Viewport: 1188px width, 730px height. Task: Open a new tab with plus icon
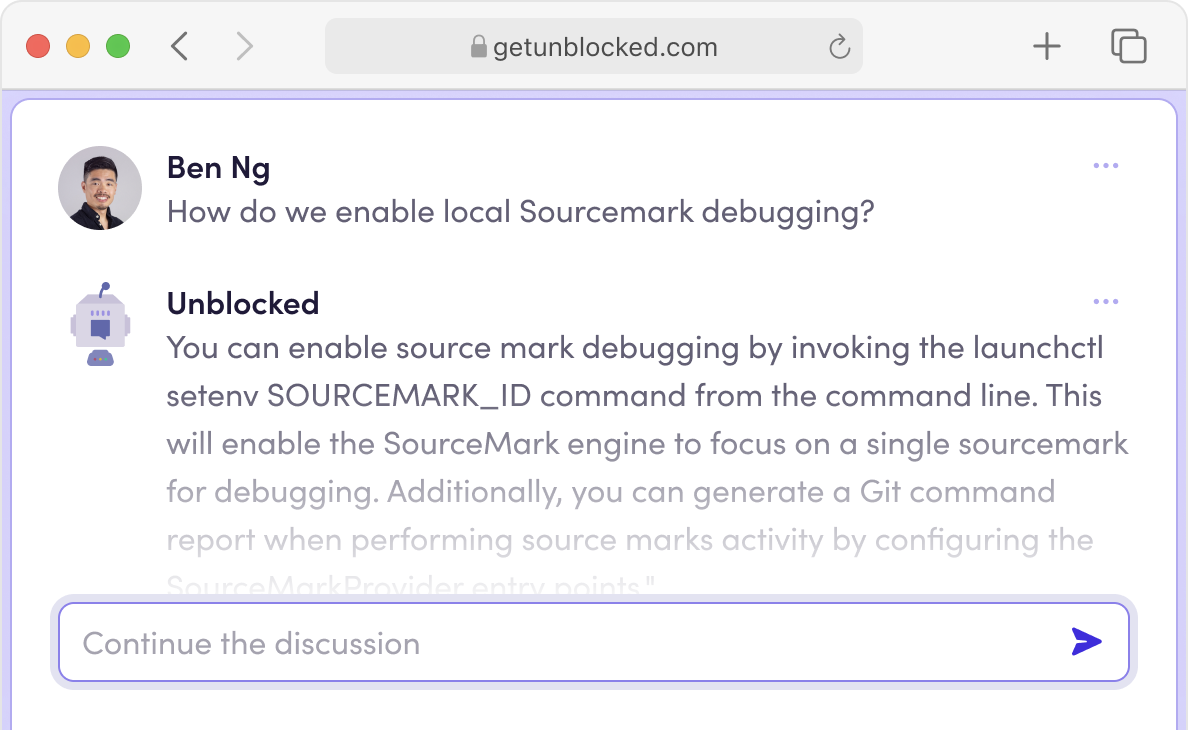point(1046,46)
